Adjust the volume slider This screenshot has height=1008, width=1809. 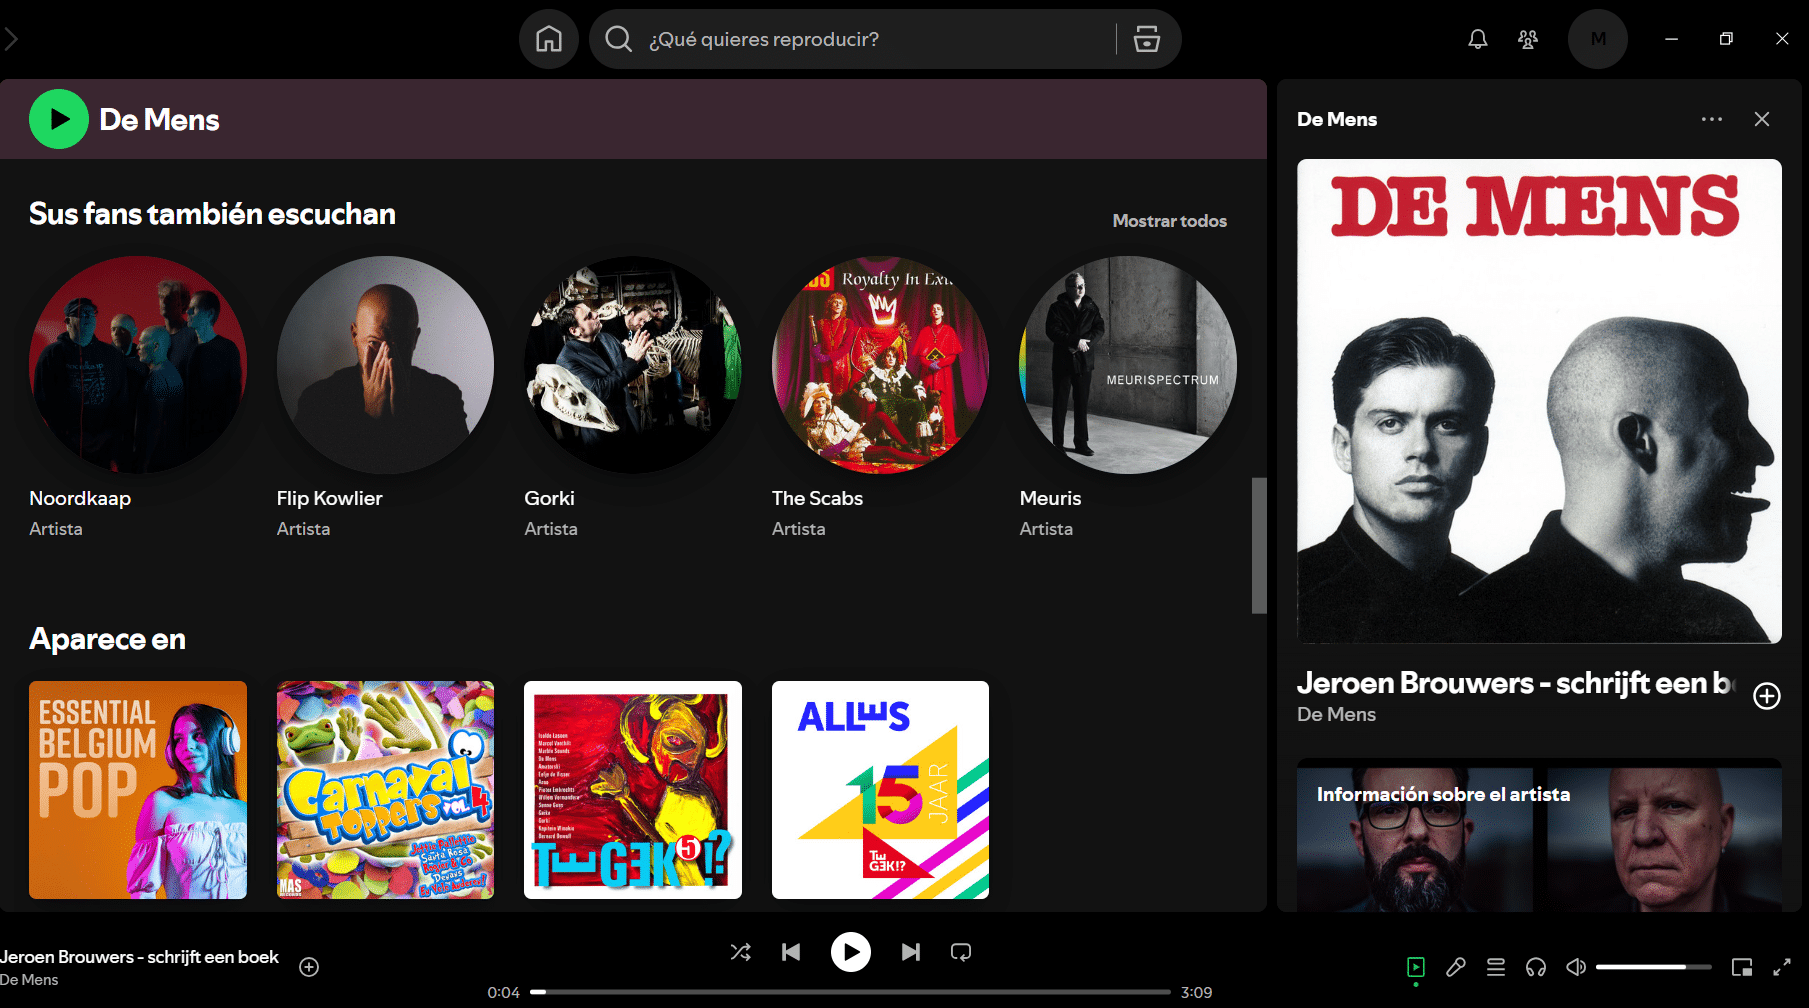coord(1654,967)
